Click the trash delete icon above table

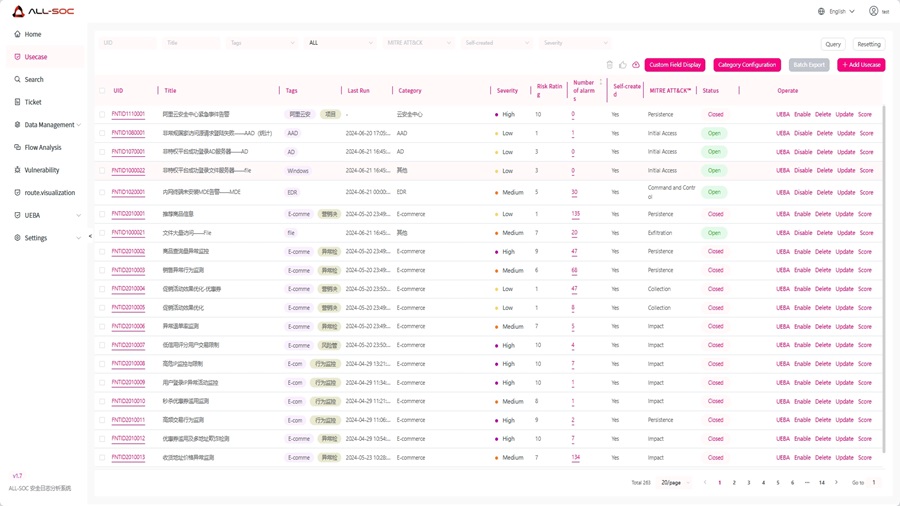[x=609, y=65]
